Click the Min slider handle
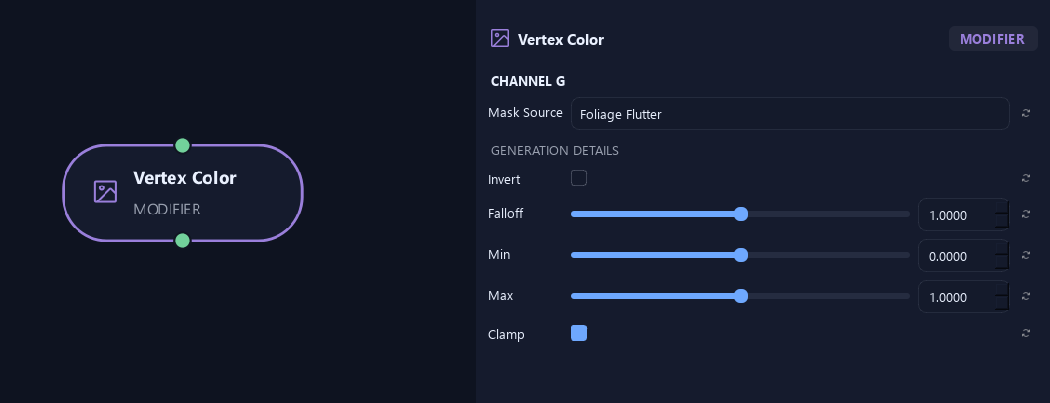The width and height of the screenshot is (1050, 403). [741, 255]
